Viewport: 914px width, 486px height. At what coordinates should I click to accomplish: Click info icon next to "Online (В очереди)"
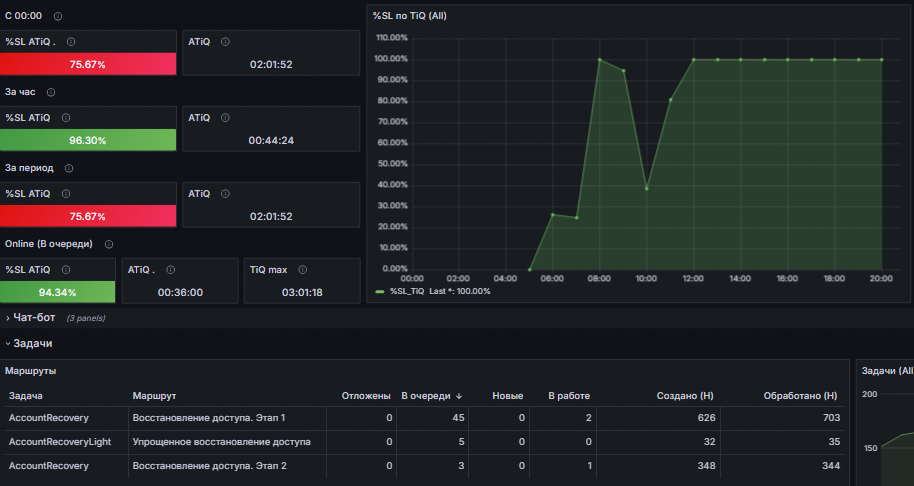point(109,244)
